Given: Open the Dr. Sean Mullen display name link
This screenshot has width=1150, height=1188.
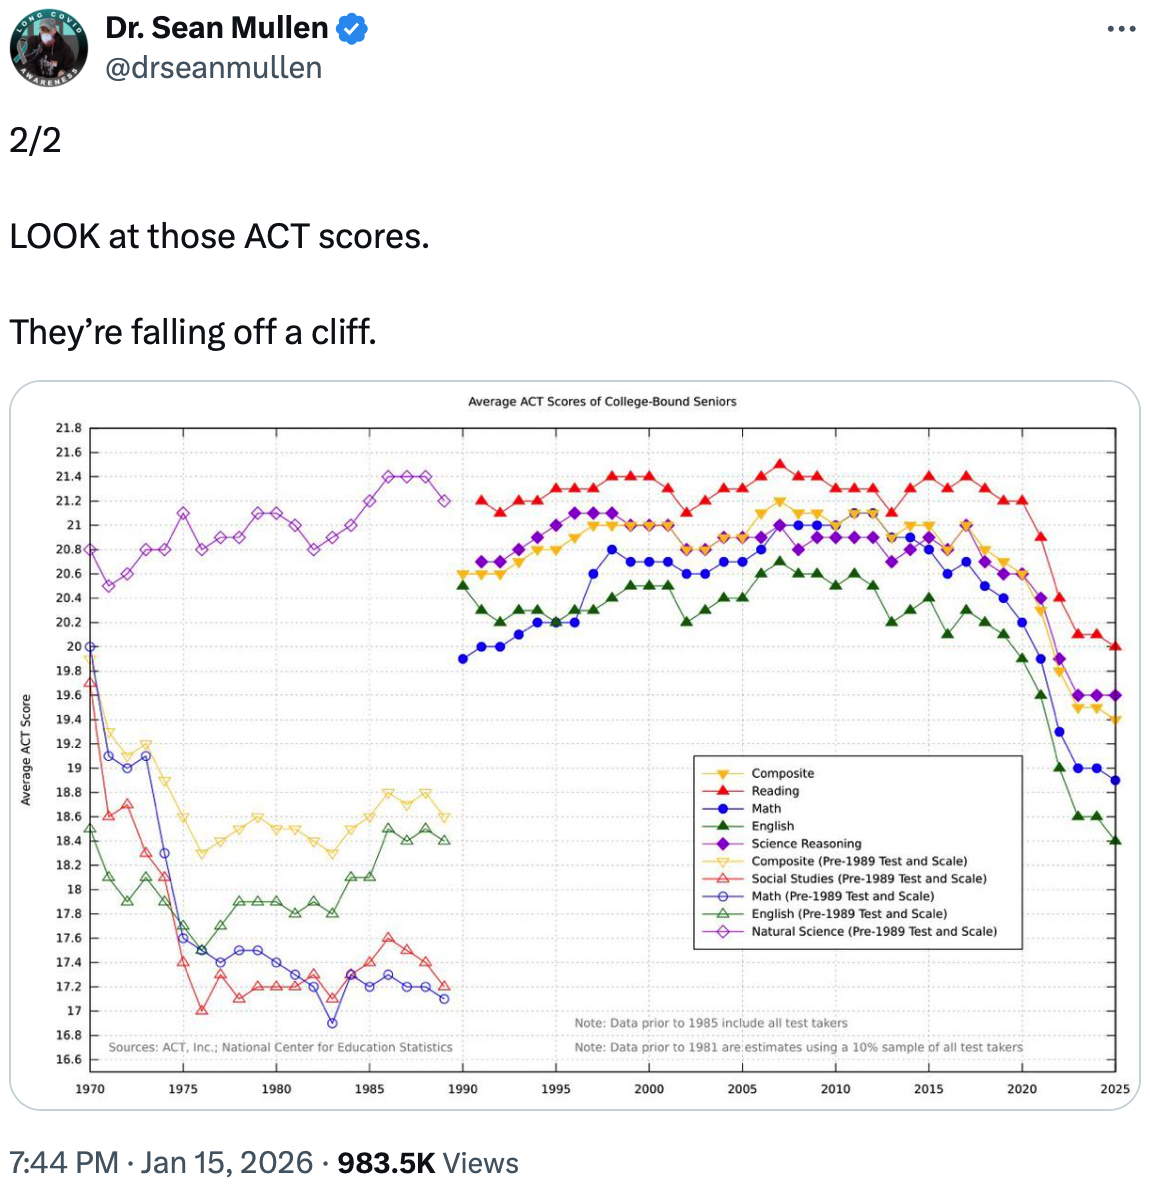Looking at the screenshot, I should pos(217,28).
